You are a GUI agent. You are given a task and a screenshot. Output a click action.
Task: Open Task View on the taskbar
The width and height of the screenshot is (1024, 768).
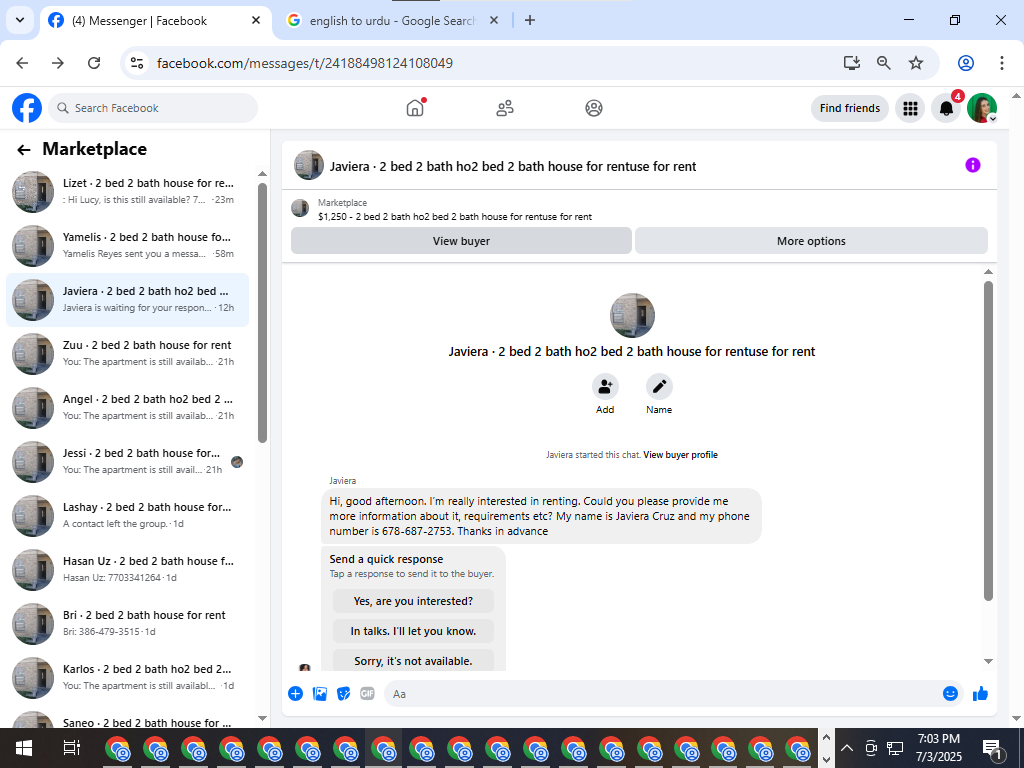coord(71,748)
